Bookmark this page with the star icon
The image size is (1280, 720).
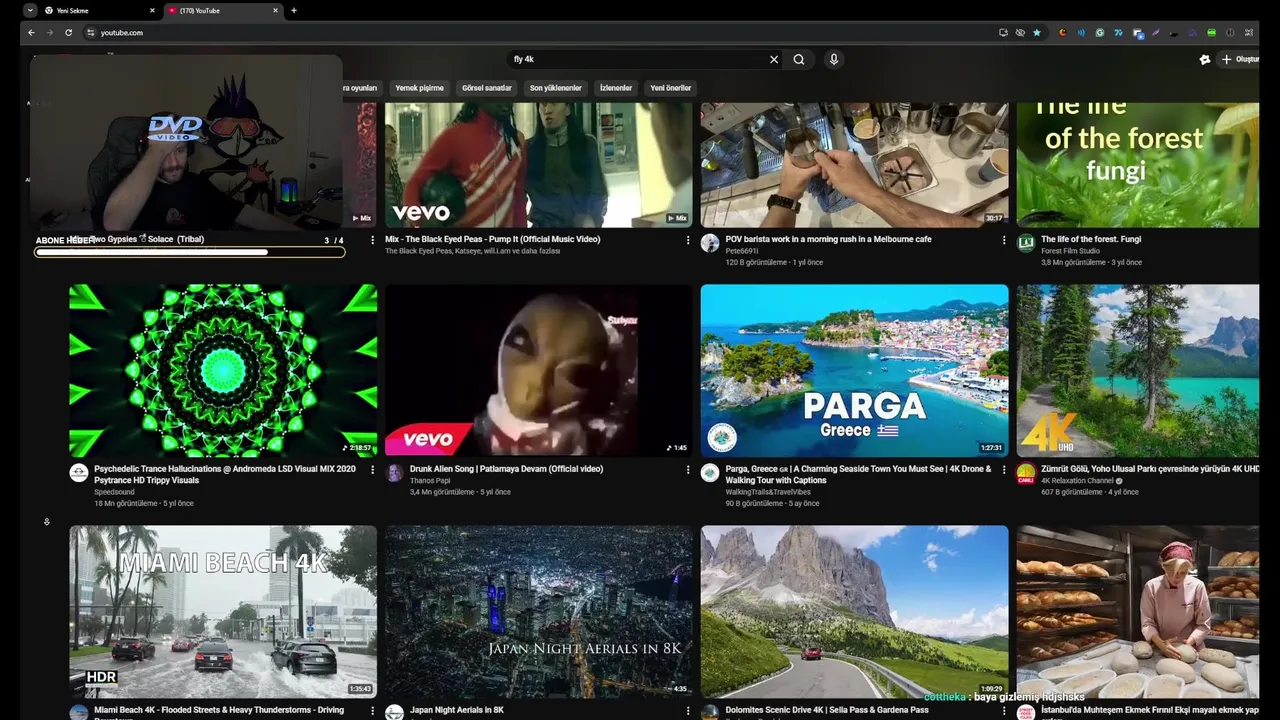pos(1037,32)
